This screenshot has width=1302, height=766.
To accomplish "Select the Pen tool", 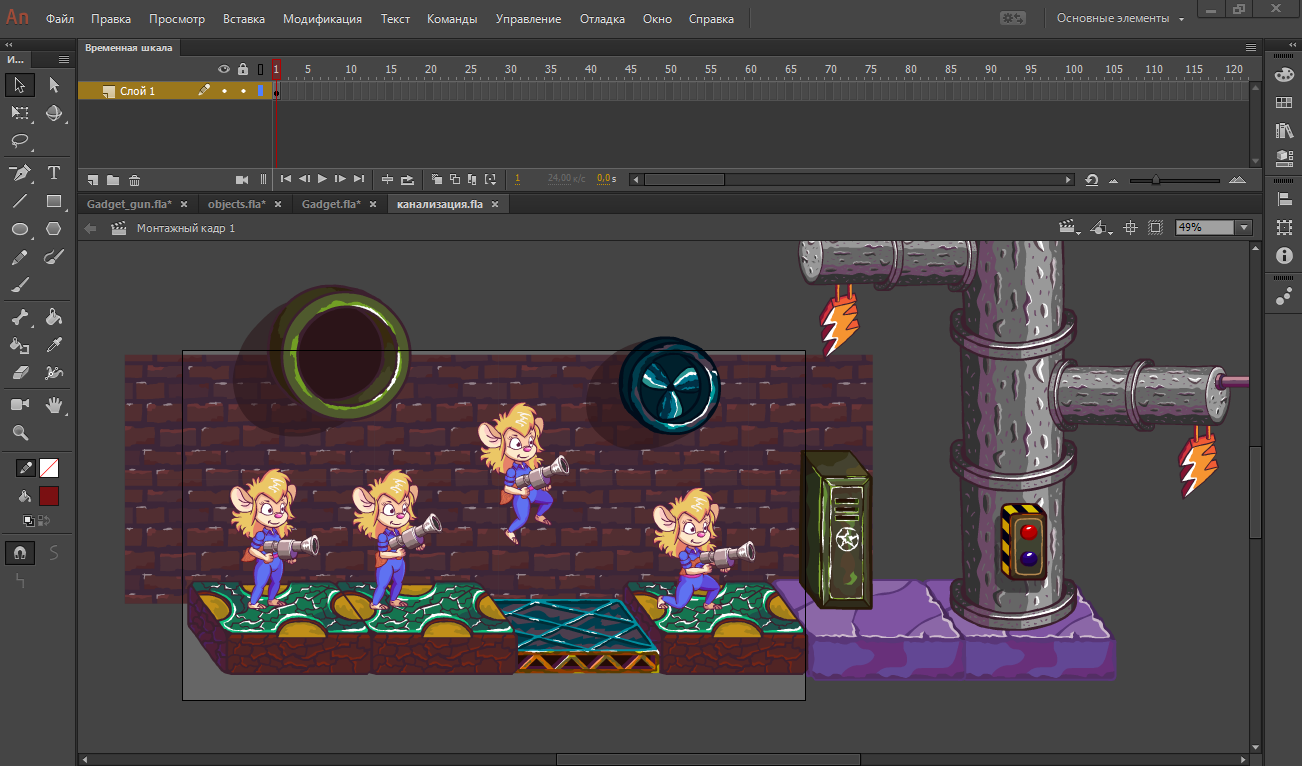I will [20, 173].
